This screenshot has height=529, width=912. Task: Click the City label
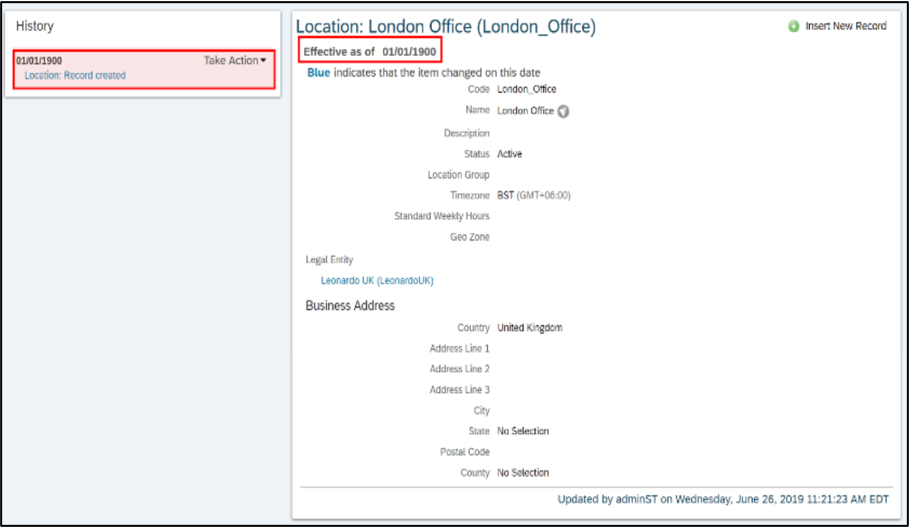click(482, 411)
